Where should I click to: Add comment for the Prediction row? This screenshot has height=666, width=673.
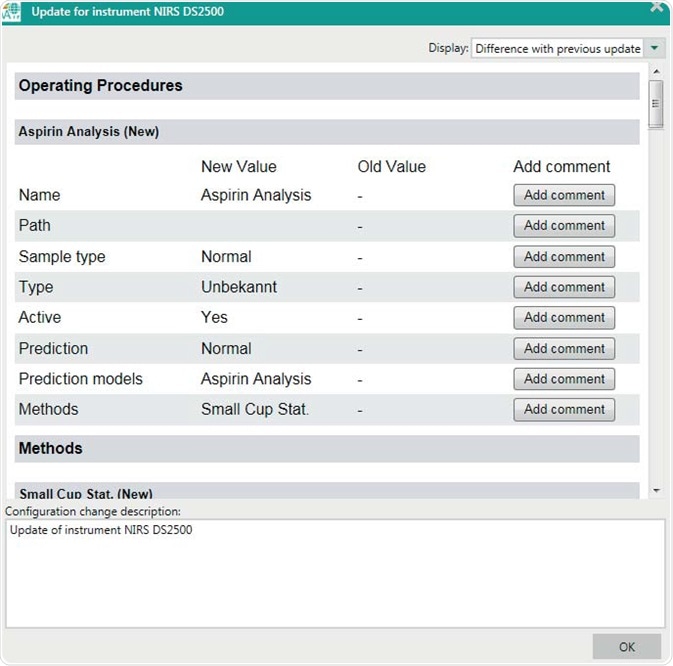[x=564, y=349]
